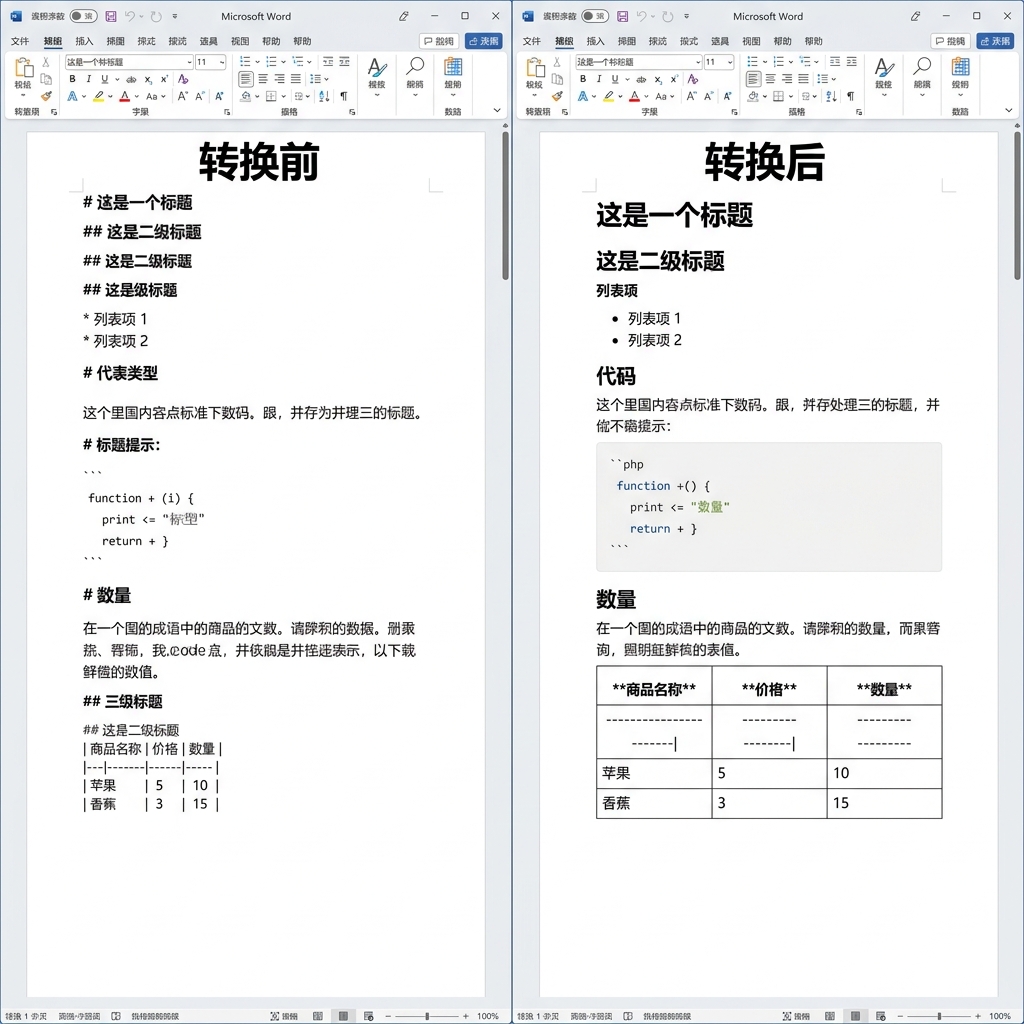
Task: Click Italic in the 转换前 window
Action: point(88,79)
